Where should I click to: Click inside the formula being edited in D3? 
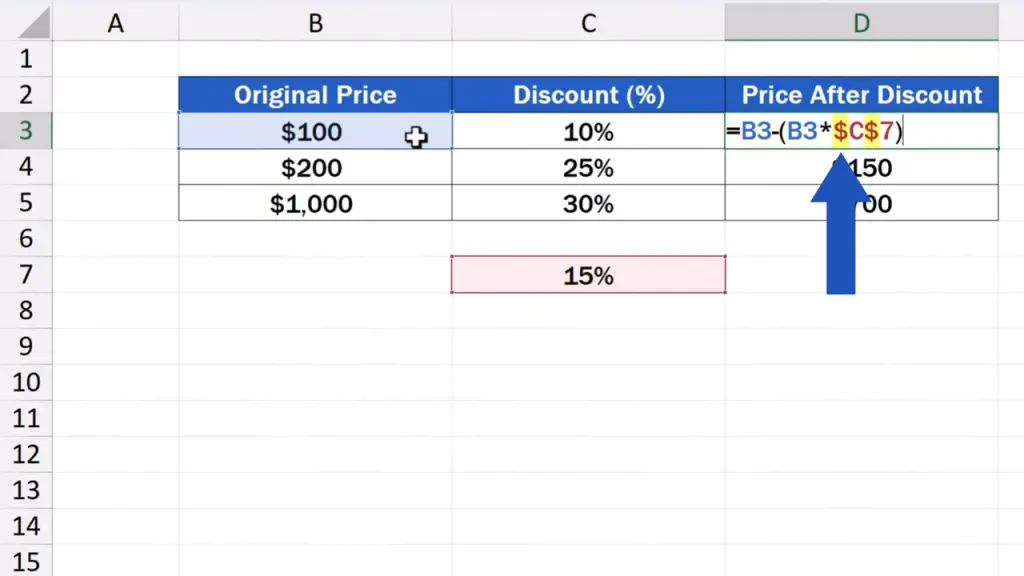tap(820, 131)
